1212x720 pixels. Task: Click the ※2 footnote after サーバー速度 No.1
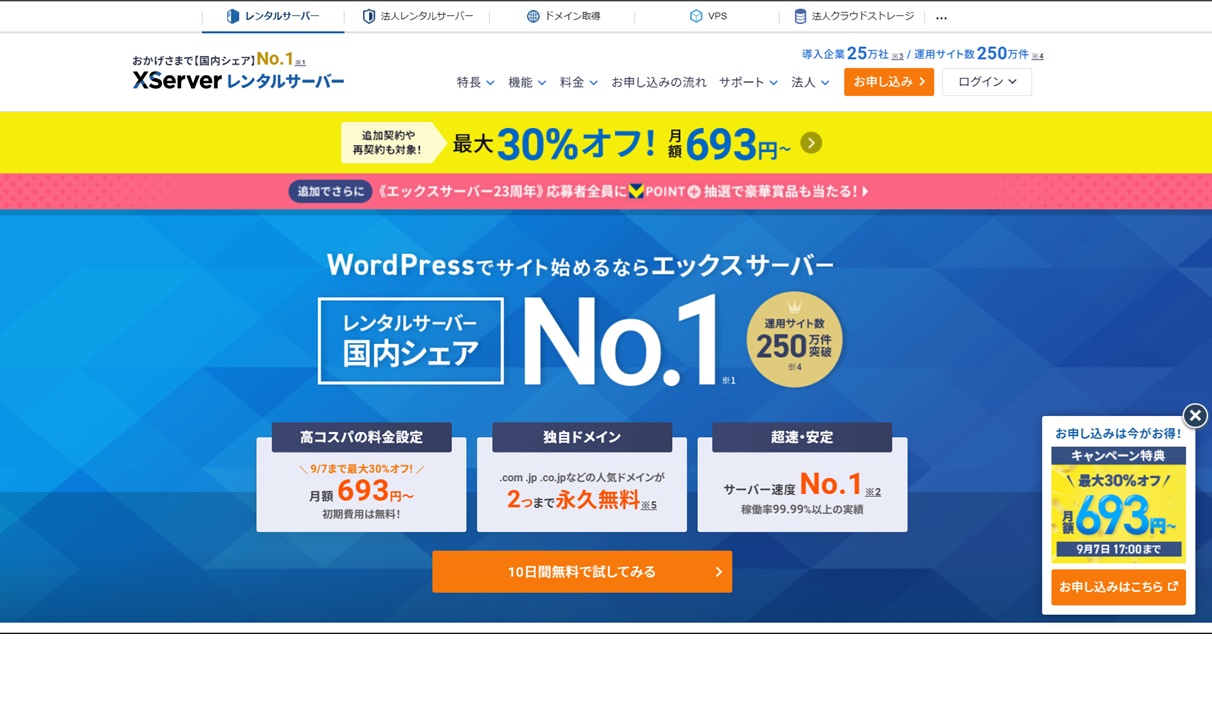pos(873,491)
